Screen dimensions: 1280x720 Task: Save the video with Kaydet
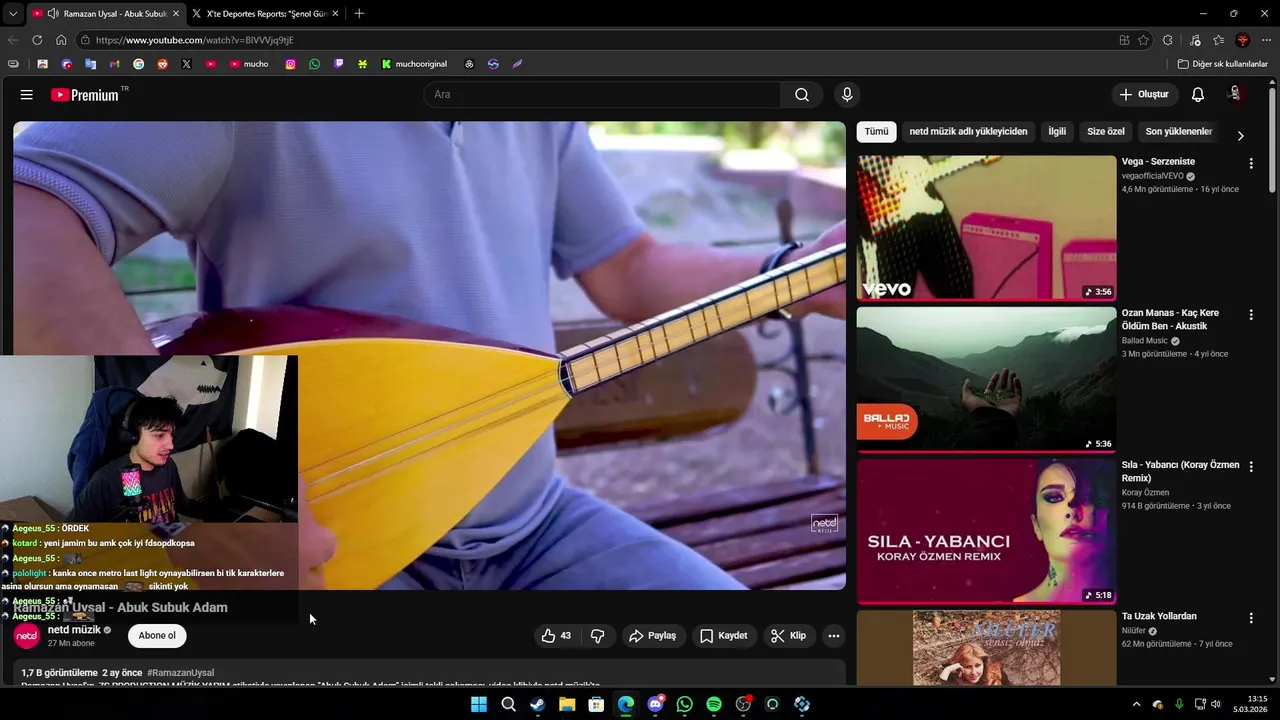coord(723,636)
